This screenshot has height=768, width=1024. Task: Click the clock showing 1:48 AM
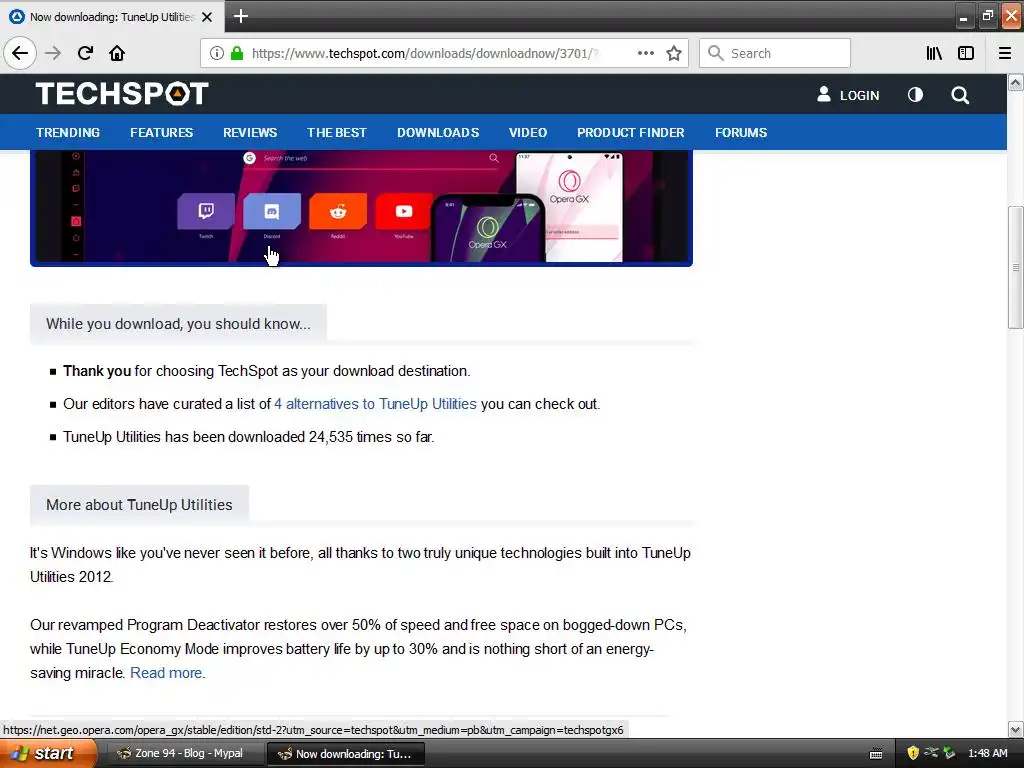pos(987,753)
